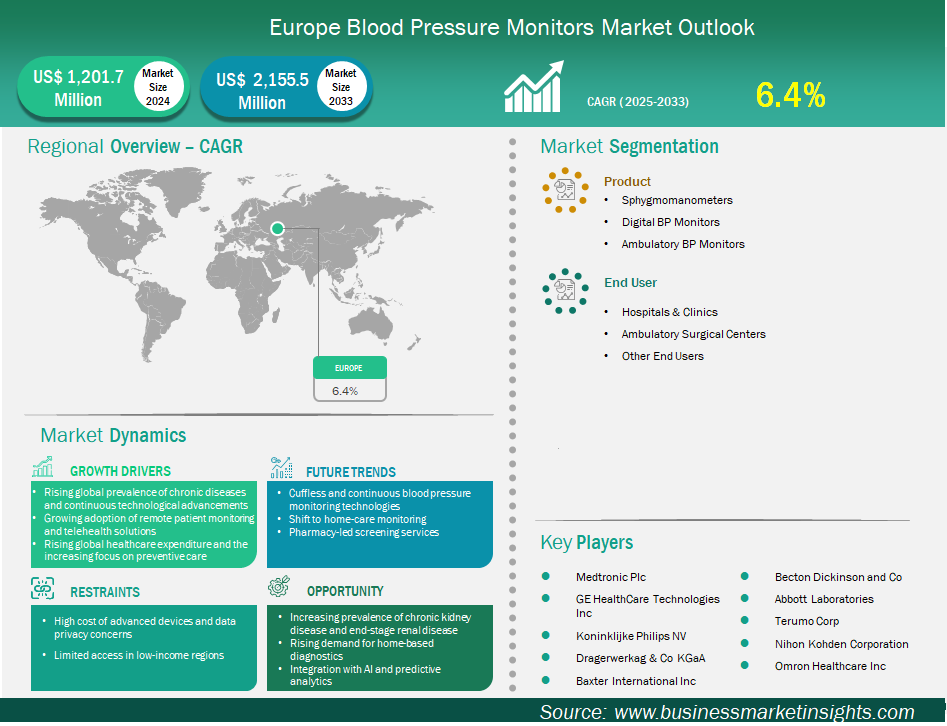Click Omron Healthcare Inc in Key Players
Image resolution: width=947 pixels, height=726 pixels.
coord(830,666)
